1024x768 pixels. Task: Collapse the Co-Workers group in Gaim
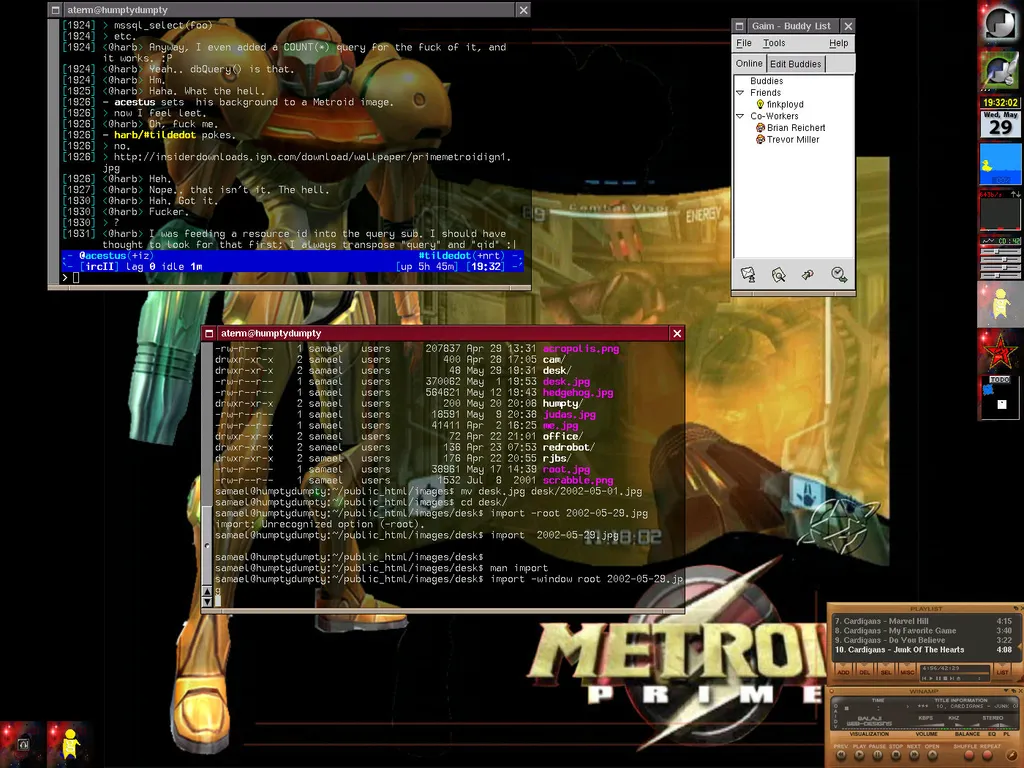coord(740,116)
